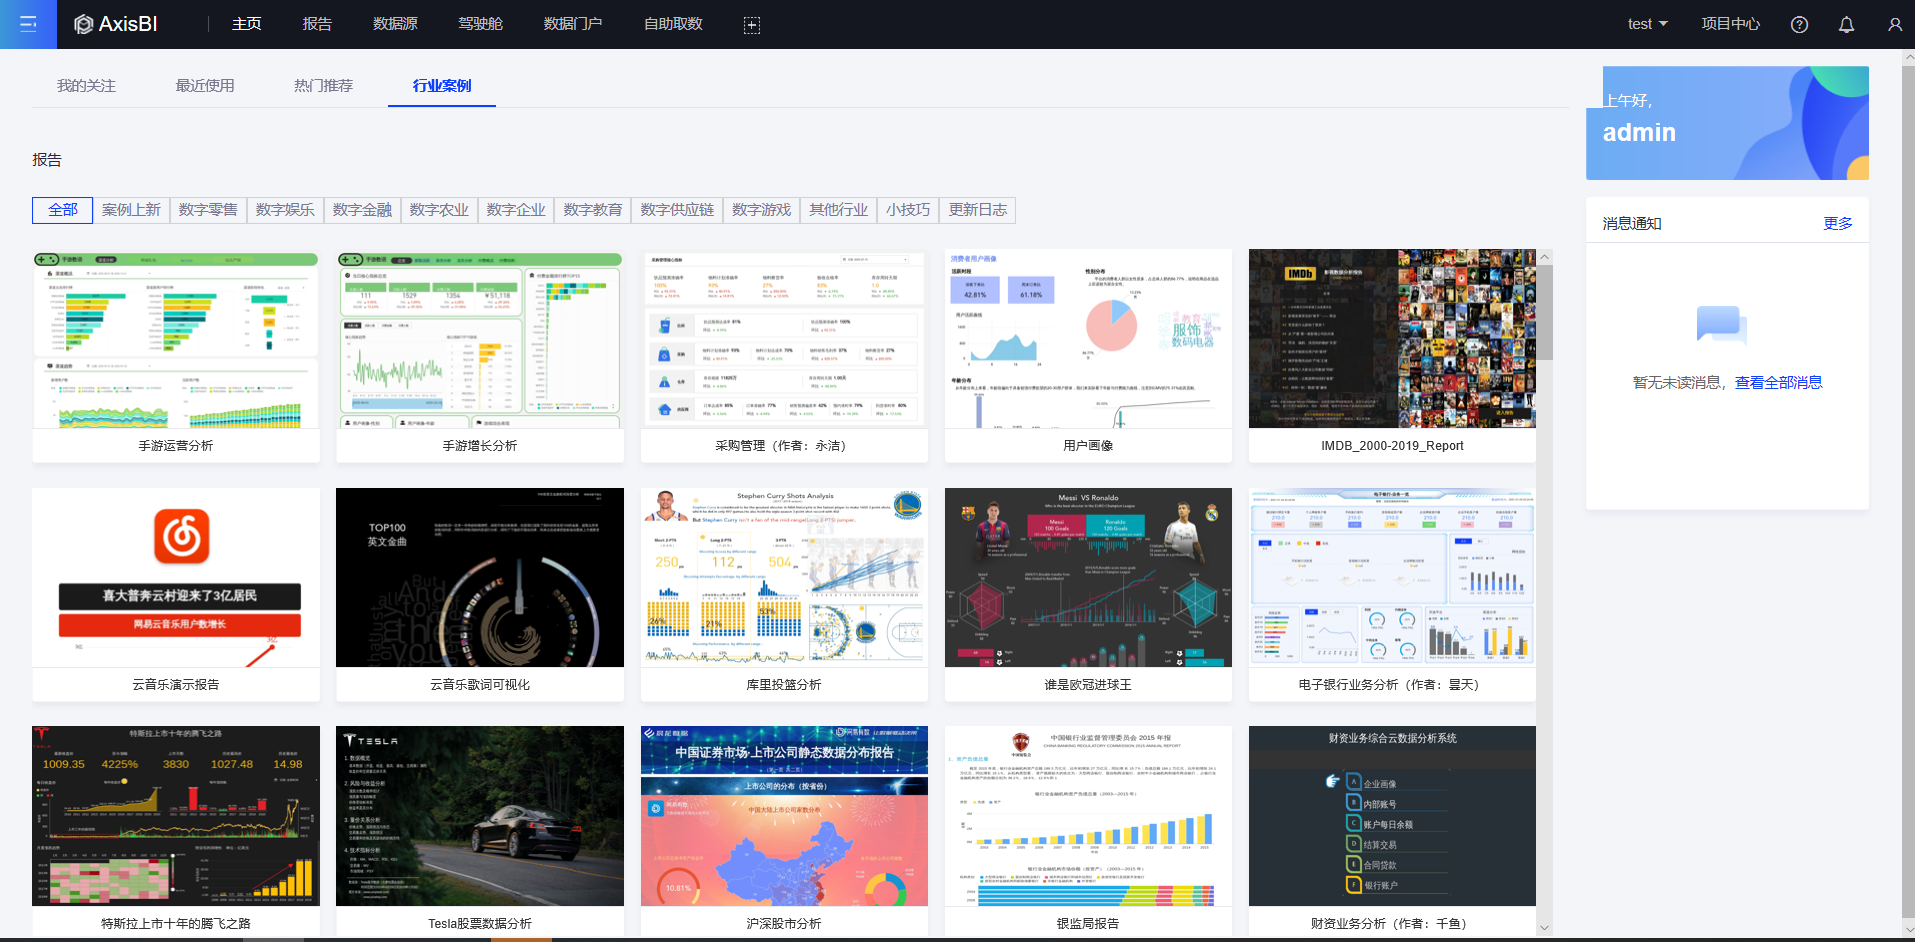Filter reports by 数字企业
Screen dimensions: 1915x942
pos(516,210)
